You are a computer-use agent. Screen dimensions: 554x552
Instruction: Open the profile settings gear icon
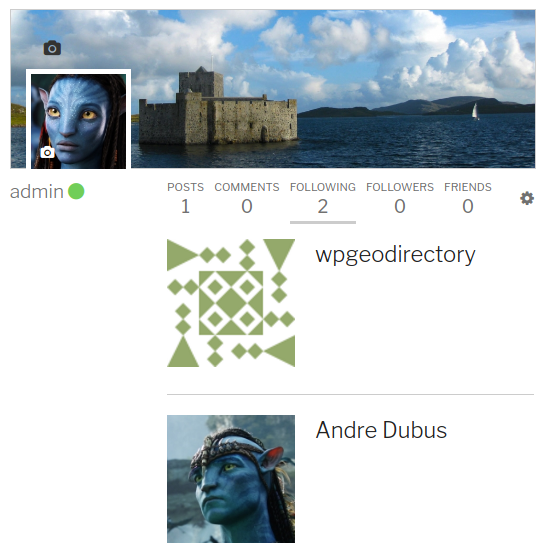click(x=527, y=198)
